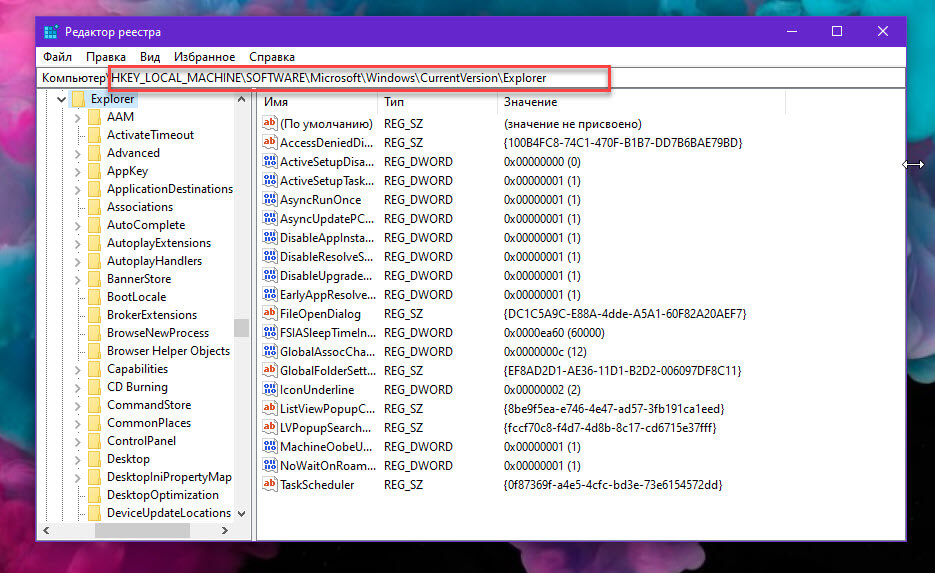Select the MachineOobeU... DWORD icon
This screenshot has height=573, width=935.
coord(270,447)
